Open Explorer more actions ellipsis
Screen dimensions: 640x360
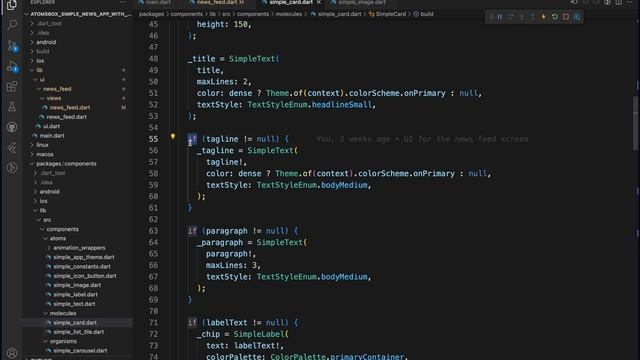tap(123, 2)
